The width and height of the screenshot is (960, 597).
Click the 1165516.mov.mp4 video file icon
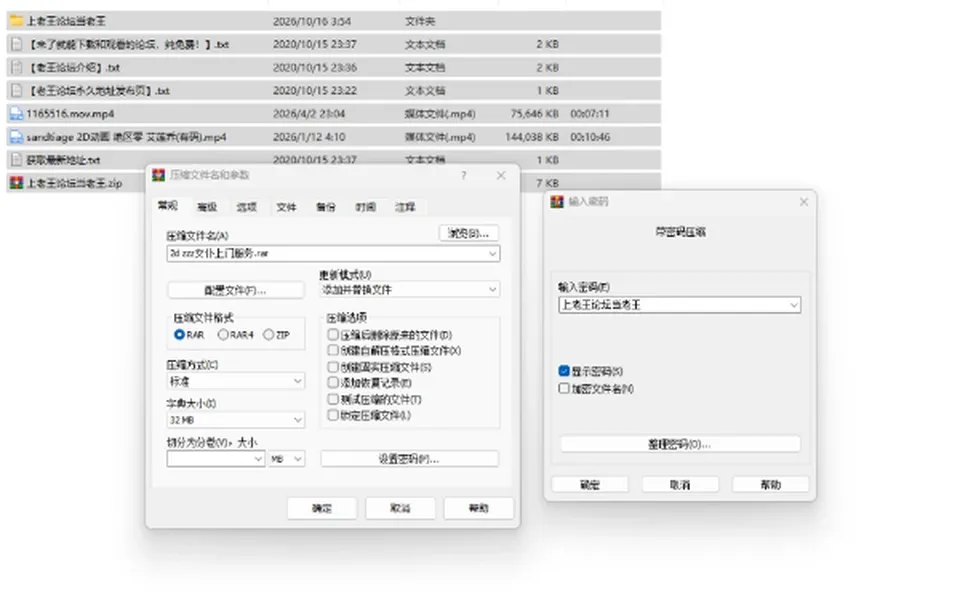[17, 114]
